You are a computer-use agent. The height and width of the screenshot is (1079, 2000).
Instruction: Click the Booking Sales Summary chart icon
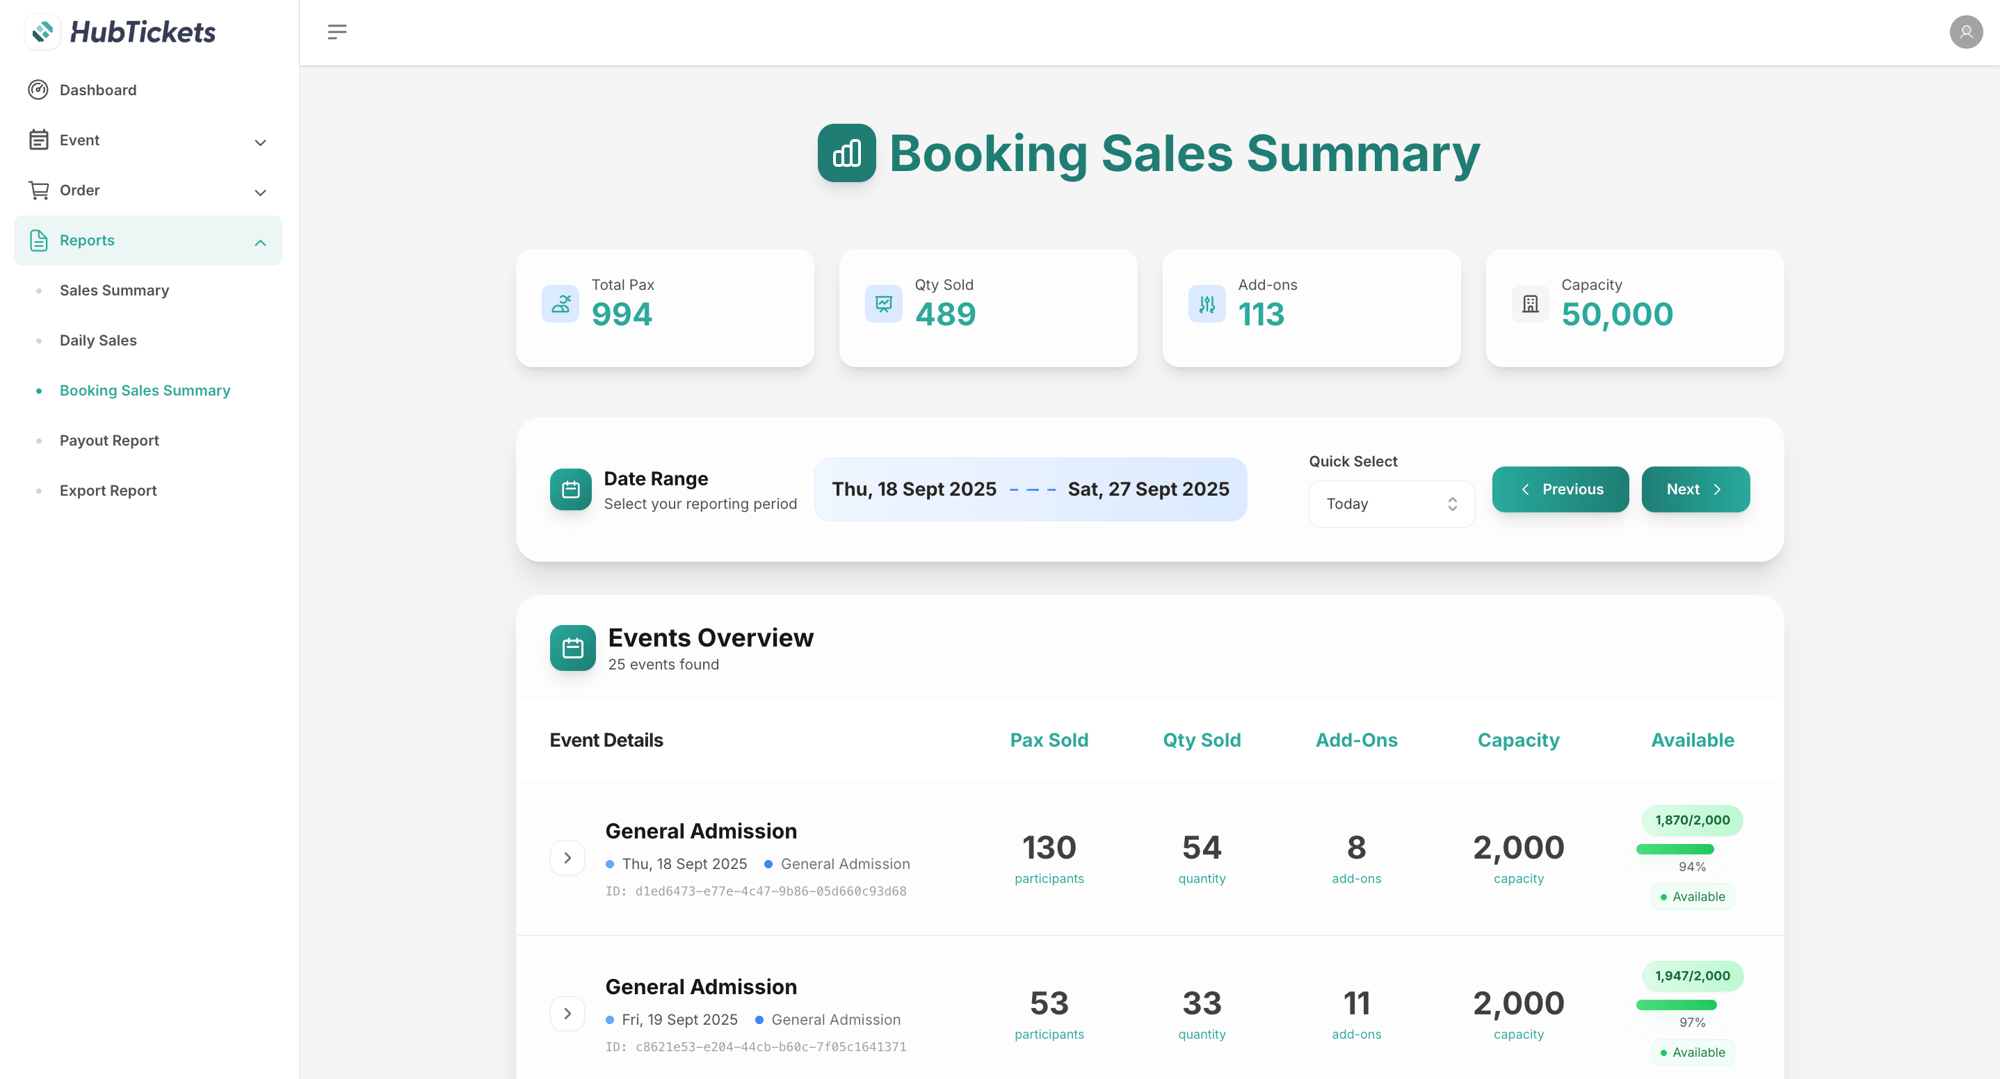pos(846,153)
